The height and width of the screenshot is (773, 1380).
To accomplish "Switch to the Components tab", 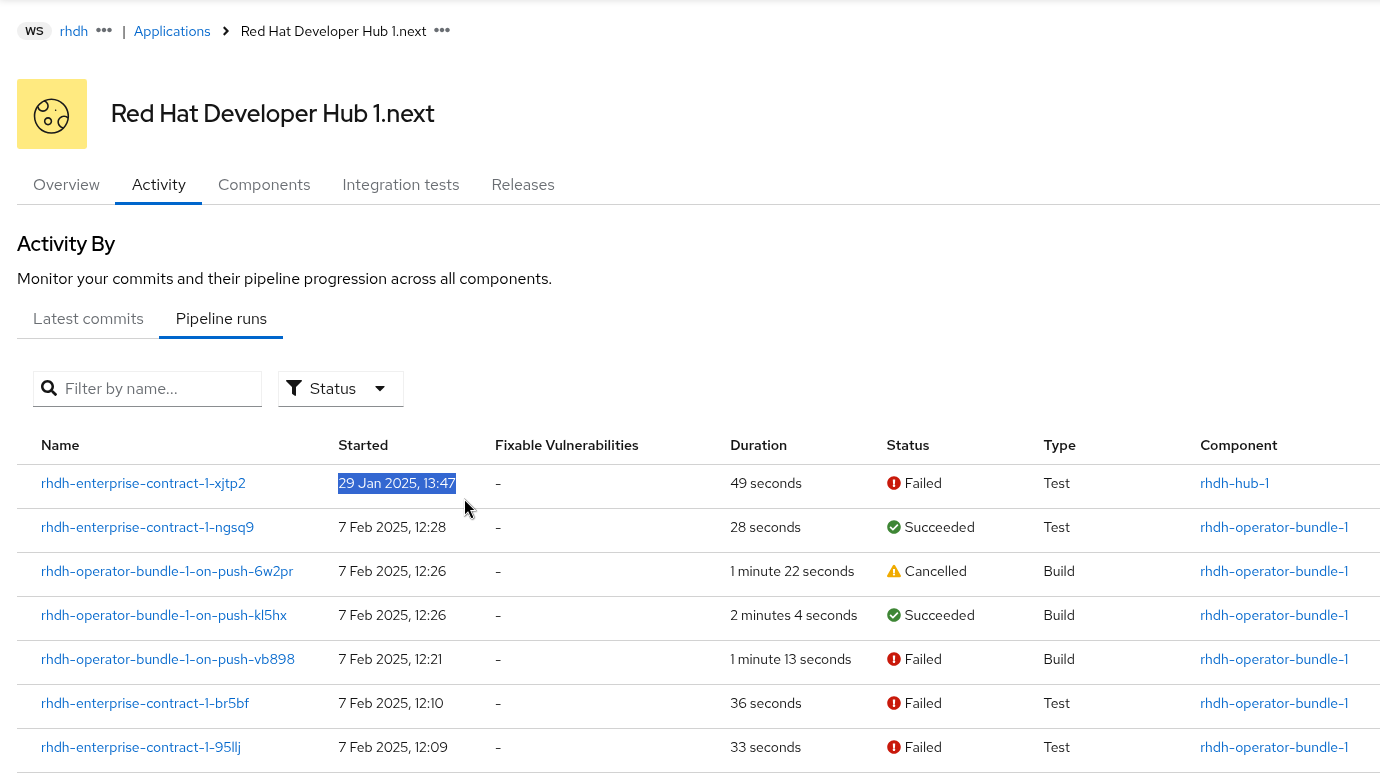I will coord(264,185).
